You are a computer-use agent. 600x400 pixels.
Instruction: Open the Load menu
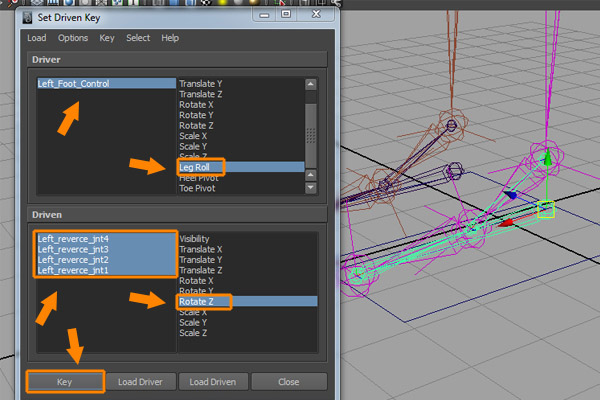(37, 38)
